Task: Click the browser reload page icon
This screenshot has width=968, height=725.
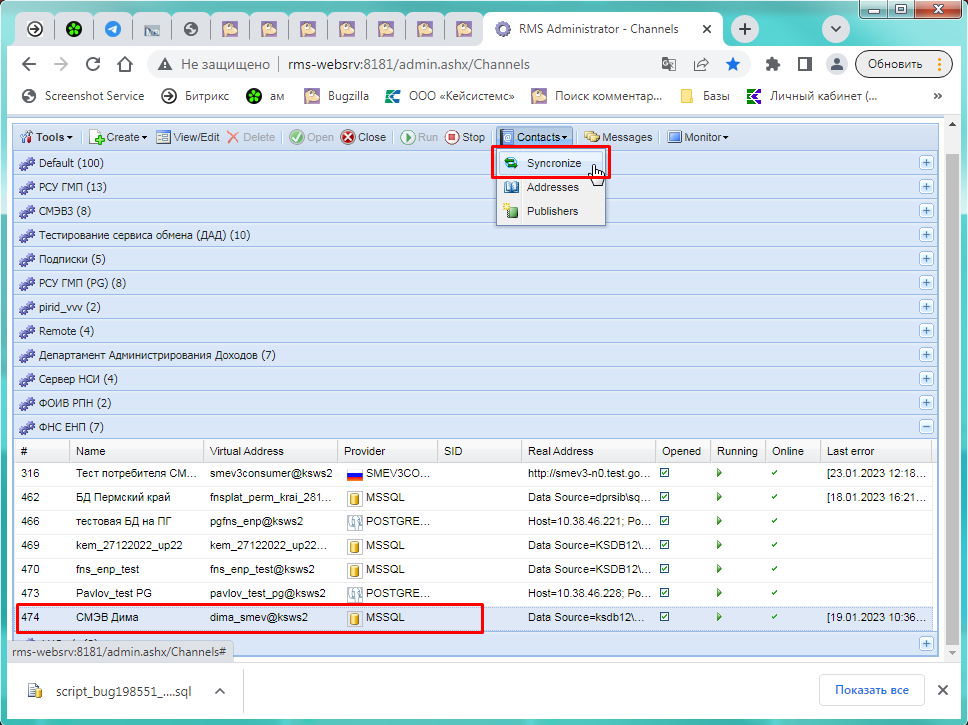Action: [93, 64]
